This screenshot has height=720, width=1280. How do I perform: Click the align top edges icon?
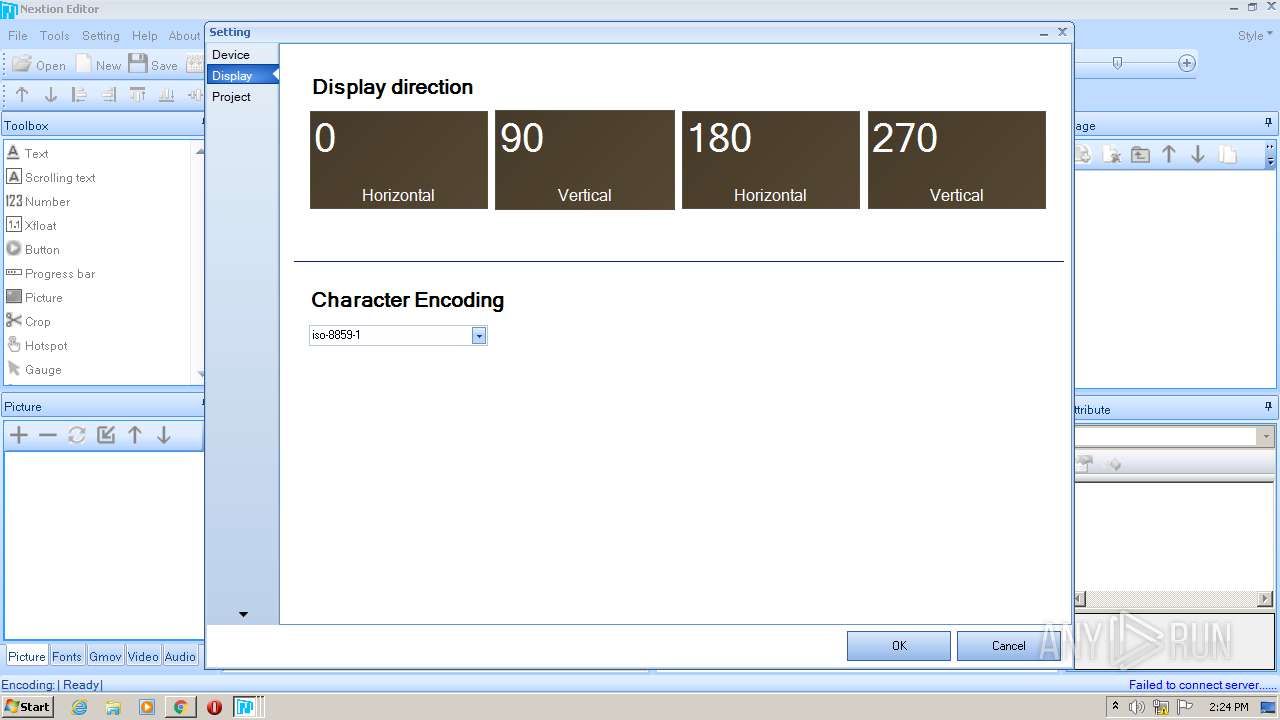pos(138,95)
